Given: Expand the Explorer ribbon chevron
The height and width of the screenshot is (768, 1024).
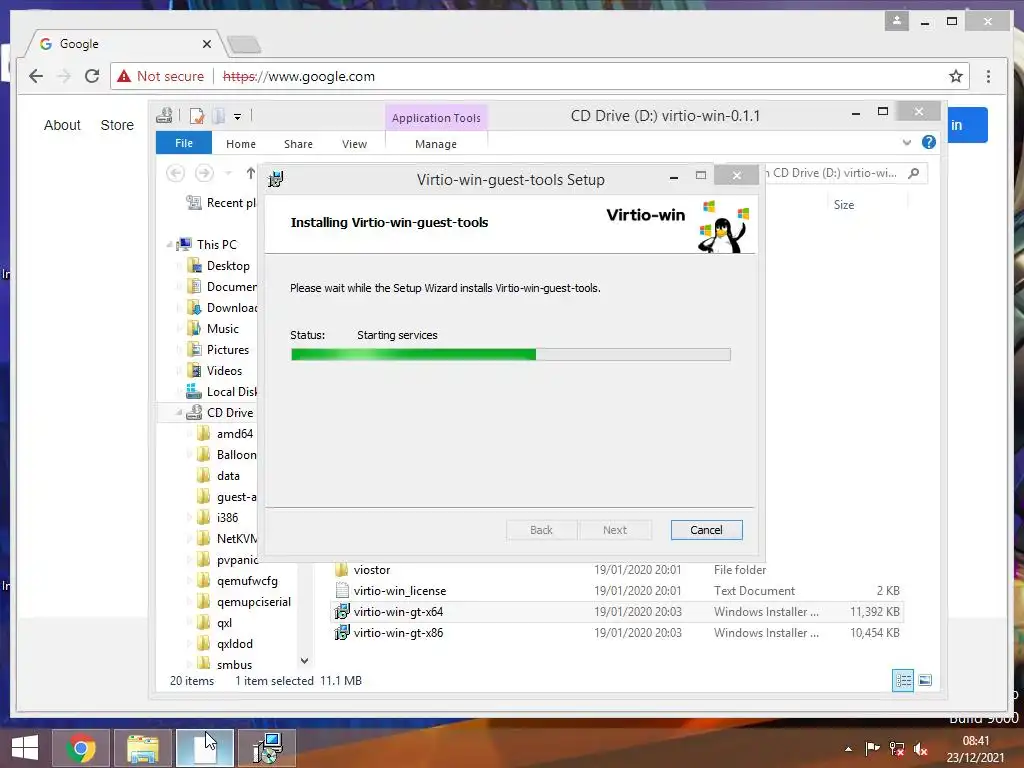Looking at the screenshot, I should [x=906, y=142].
